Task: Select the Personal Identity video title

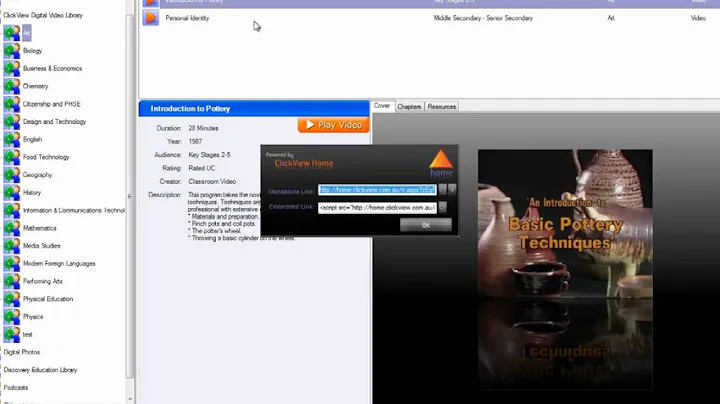Action: [x=187, y=18]
